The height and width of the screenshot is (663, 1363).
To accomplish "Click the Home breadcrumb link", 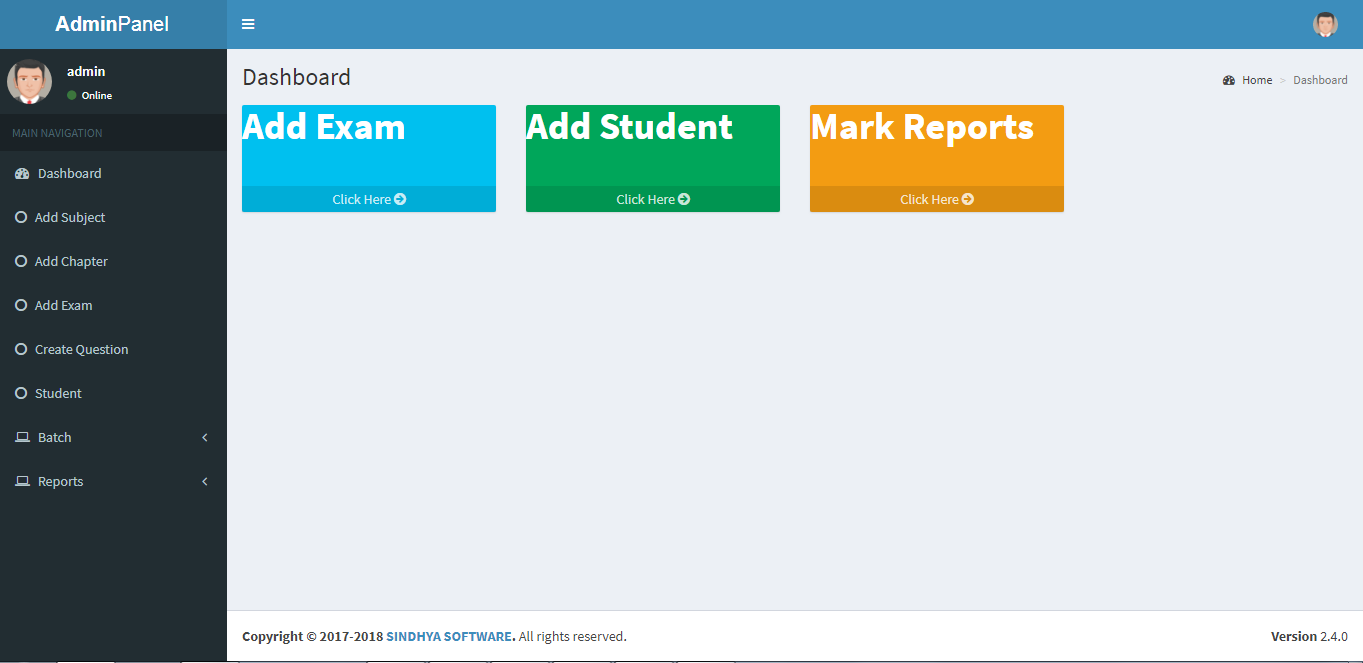I will tap(1257, 80).
